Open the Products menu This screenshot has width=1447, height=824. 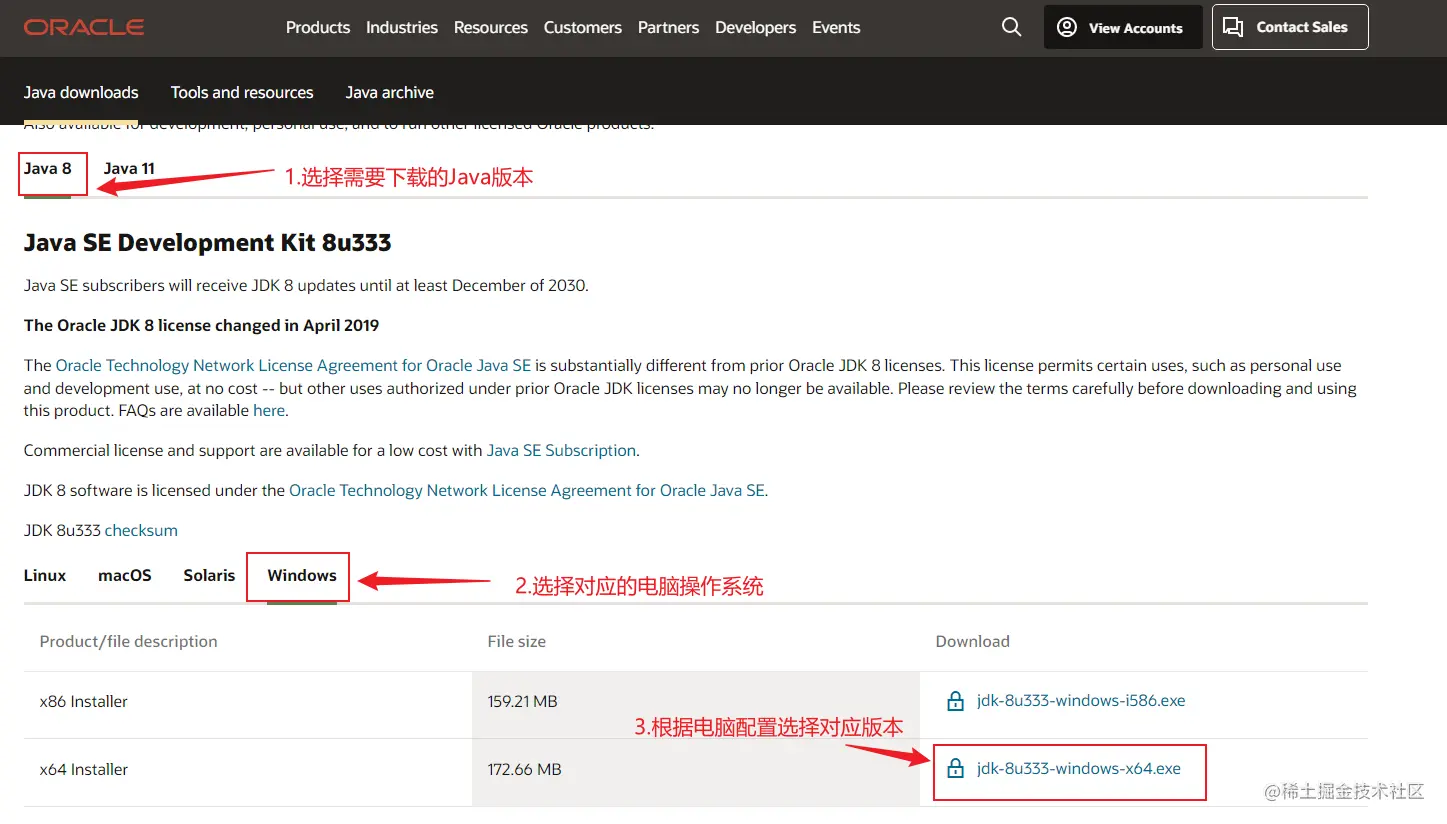point(318,27)
